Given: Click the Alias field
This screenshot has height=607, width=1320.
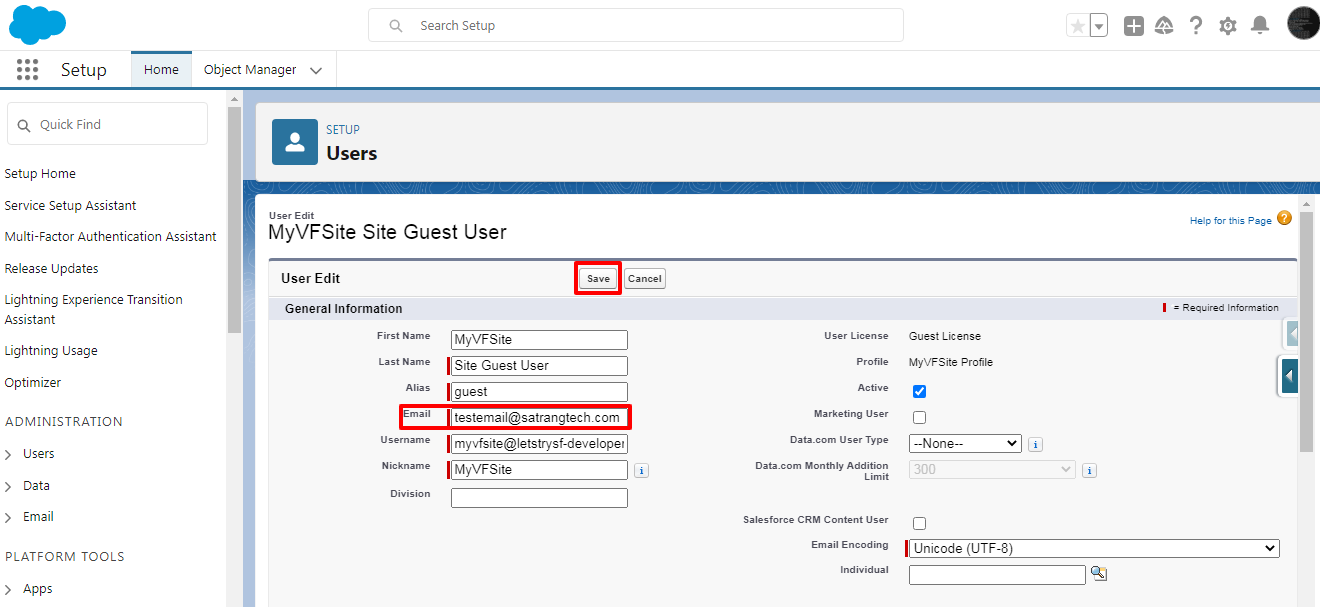Looking at the screenshot, I should click(539, 392).
